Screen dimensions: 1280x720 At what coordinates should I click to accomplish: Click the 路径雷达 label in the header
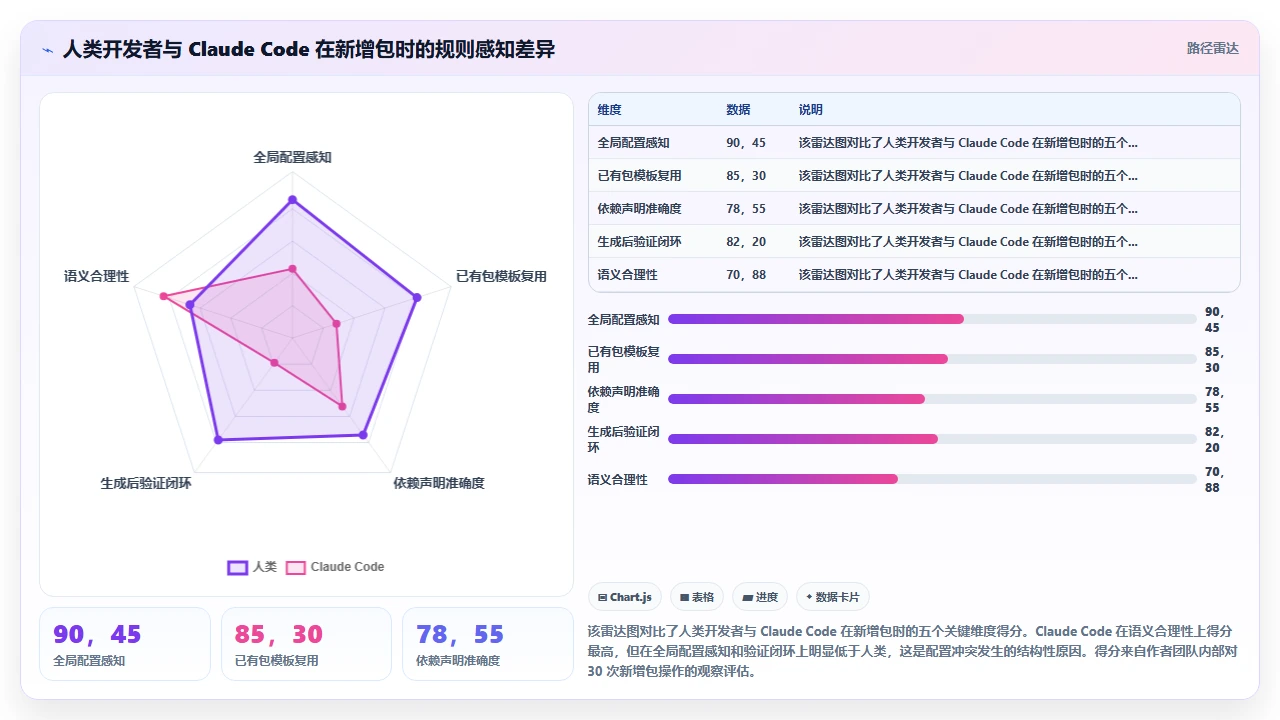pos(1212,48)
